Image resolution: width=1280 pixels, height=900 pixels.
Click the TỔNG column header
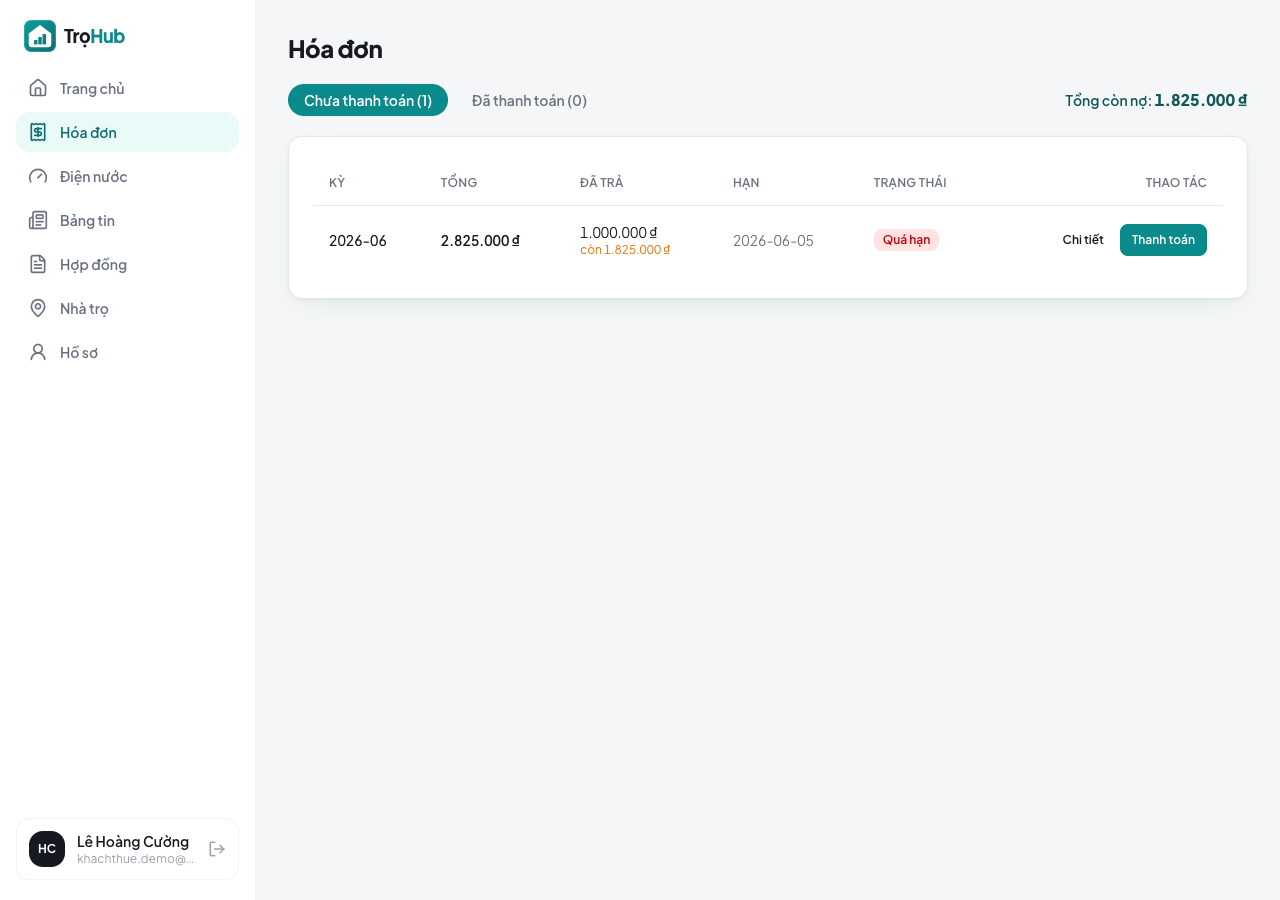[459, 182]
